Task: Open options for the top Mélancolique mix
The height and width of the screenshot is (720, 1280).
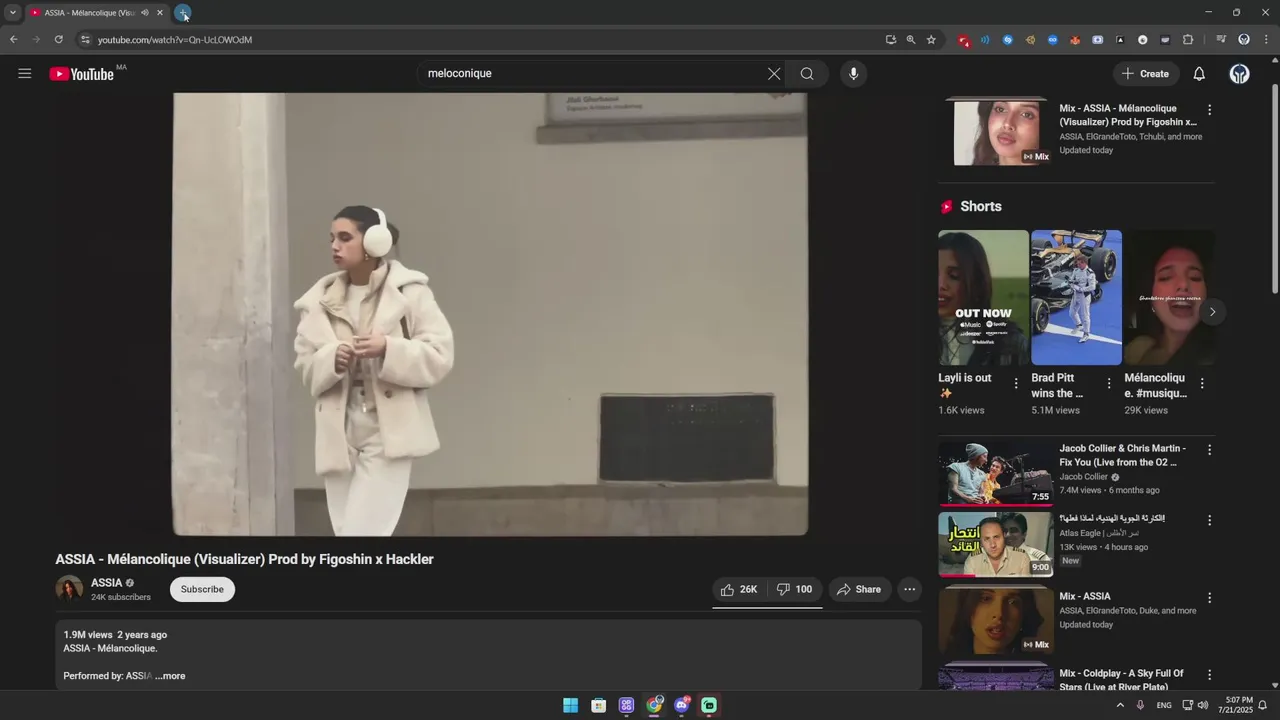Action: point(1209,110)
